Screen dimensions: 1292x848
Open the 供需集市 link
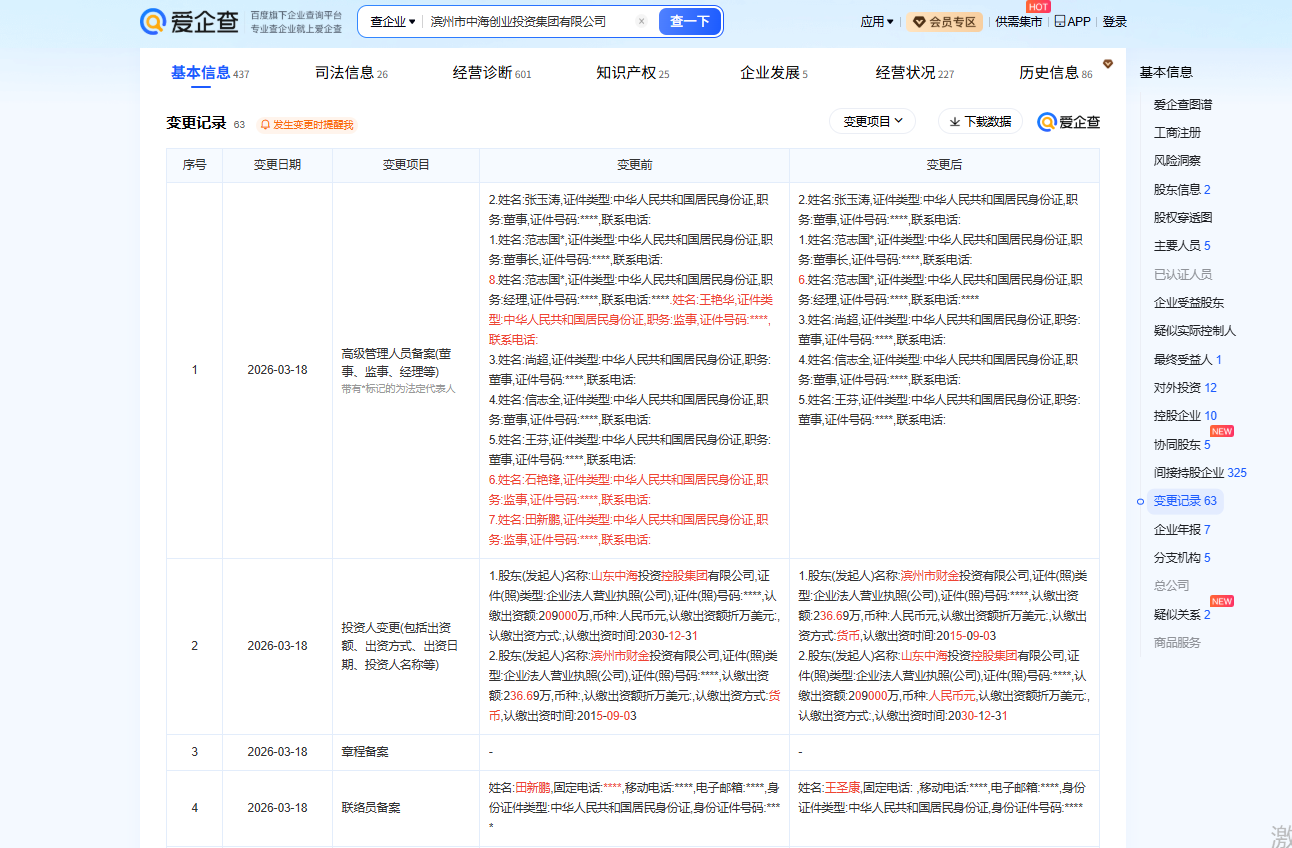pos(1018,21)
